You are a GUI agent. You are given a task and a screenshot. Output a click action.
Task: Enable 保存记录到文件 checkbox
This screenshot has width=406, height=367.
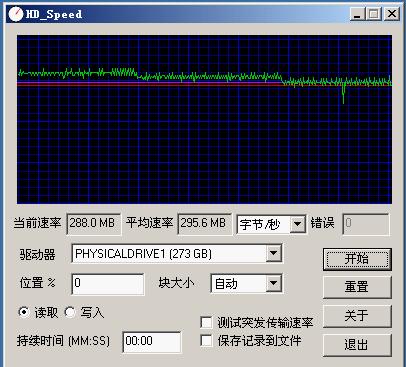[206, 341]
